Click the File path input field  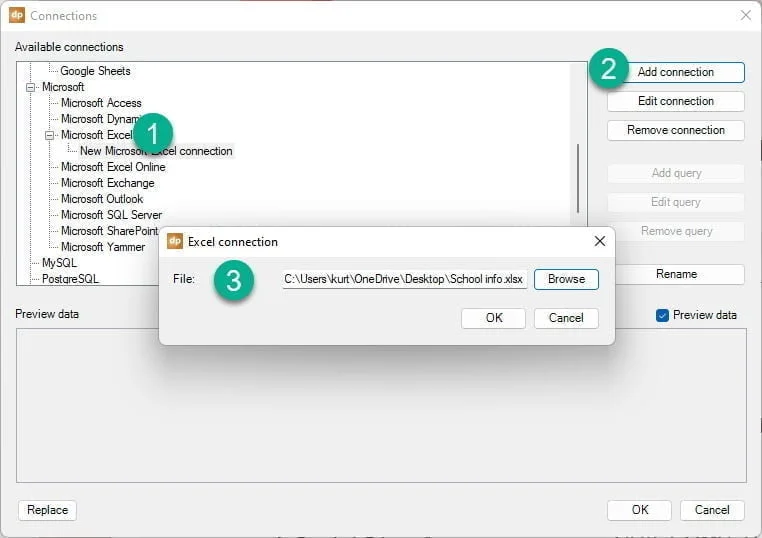pyautogui.click(x=404, y=279)
